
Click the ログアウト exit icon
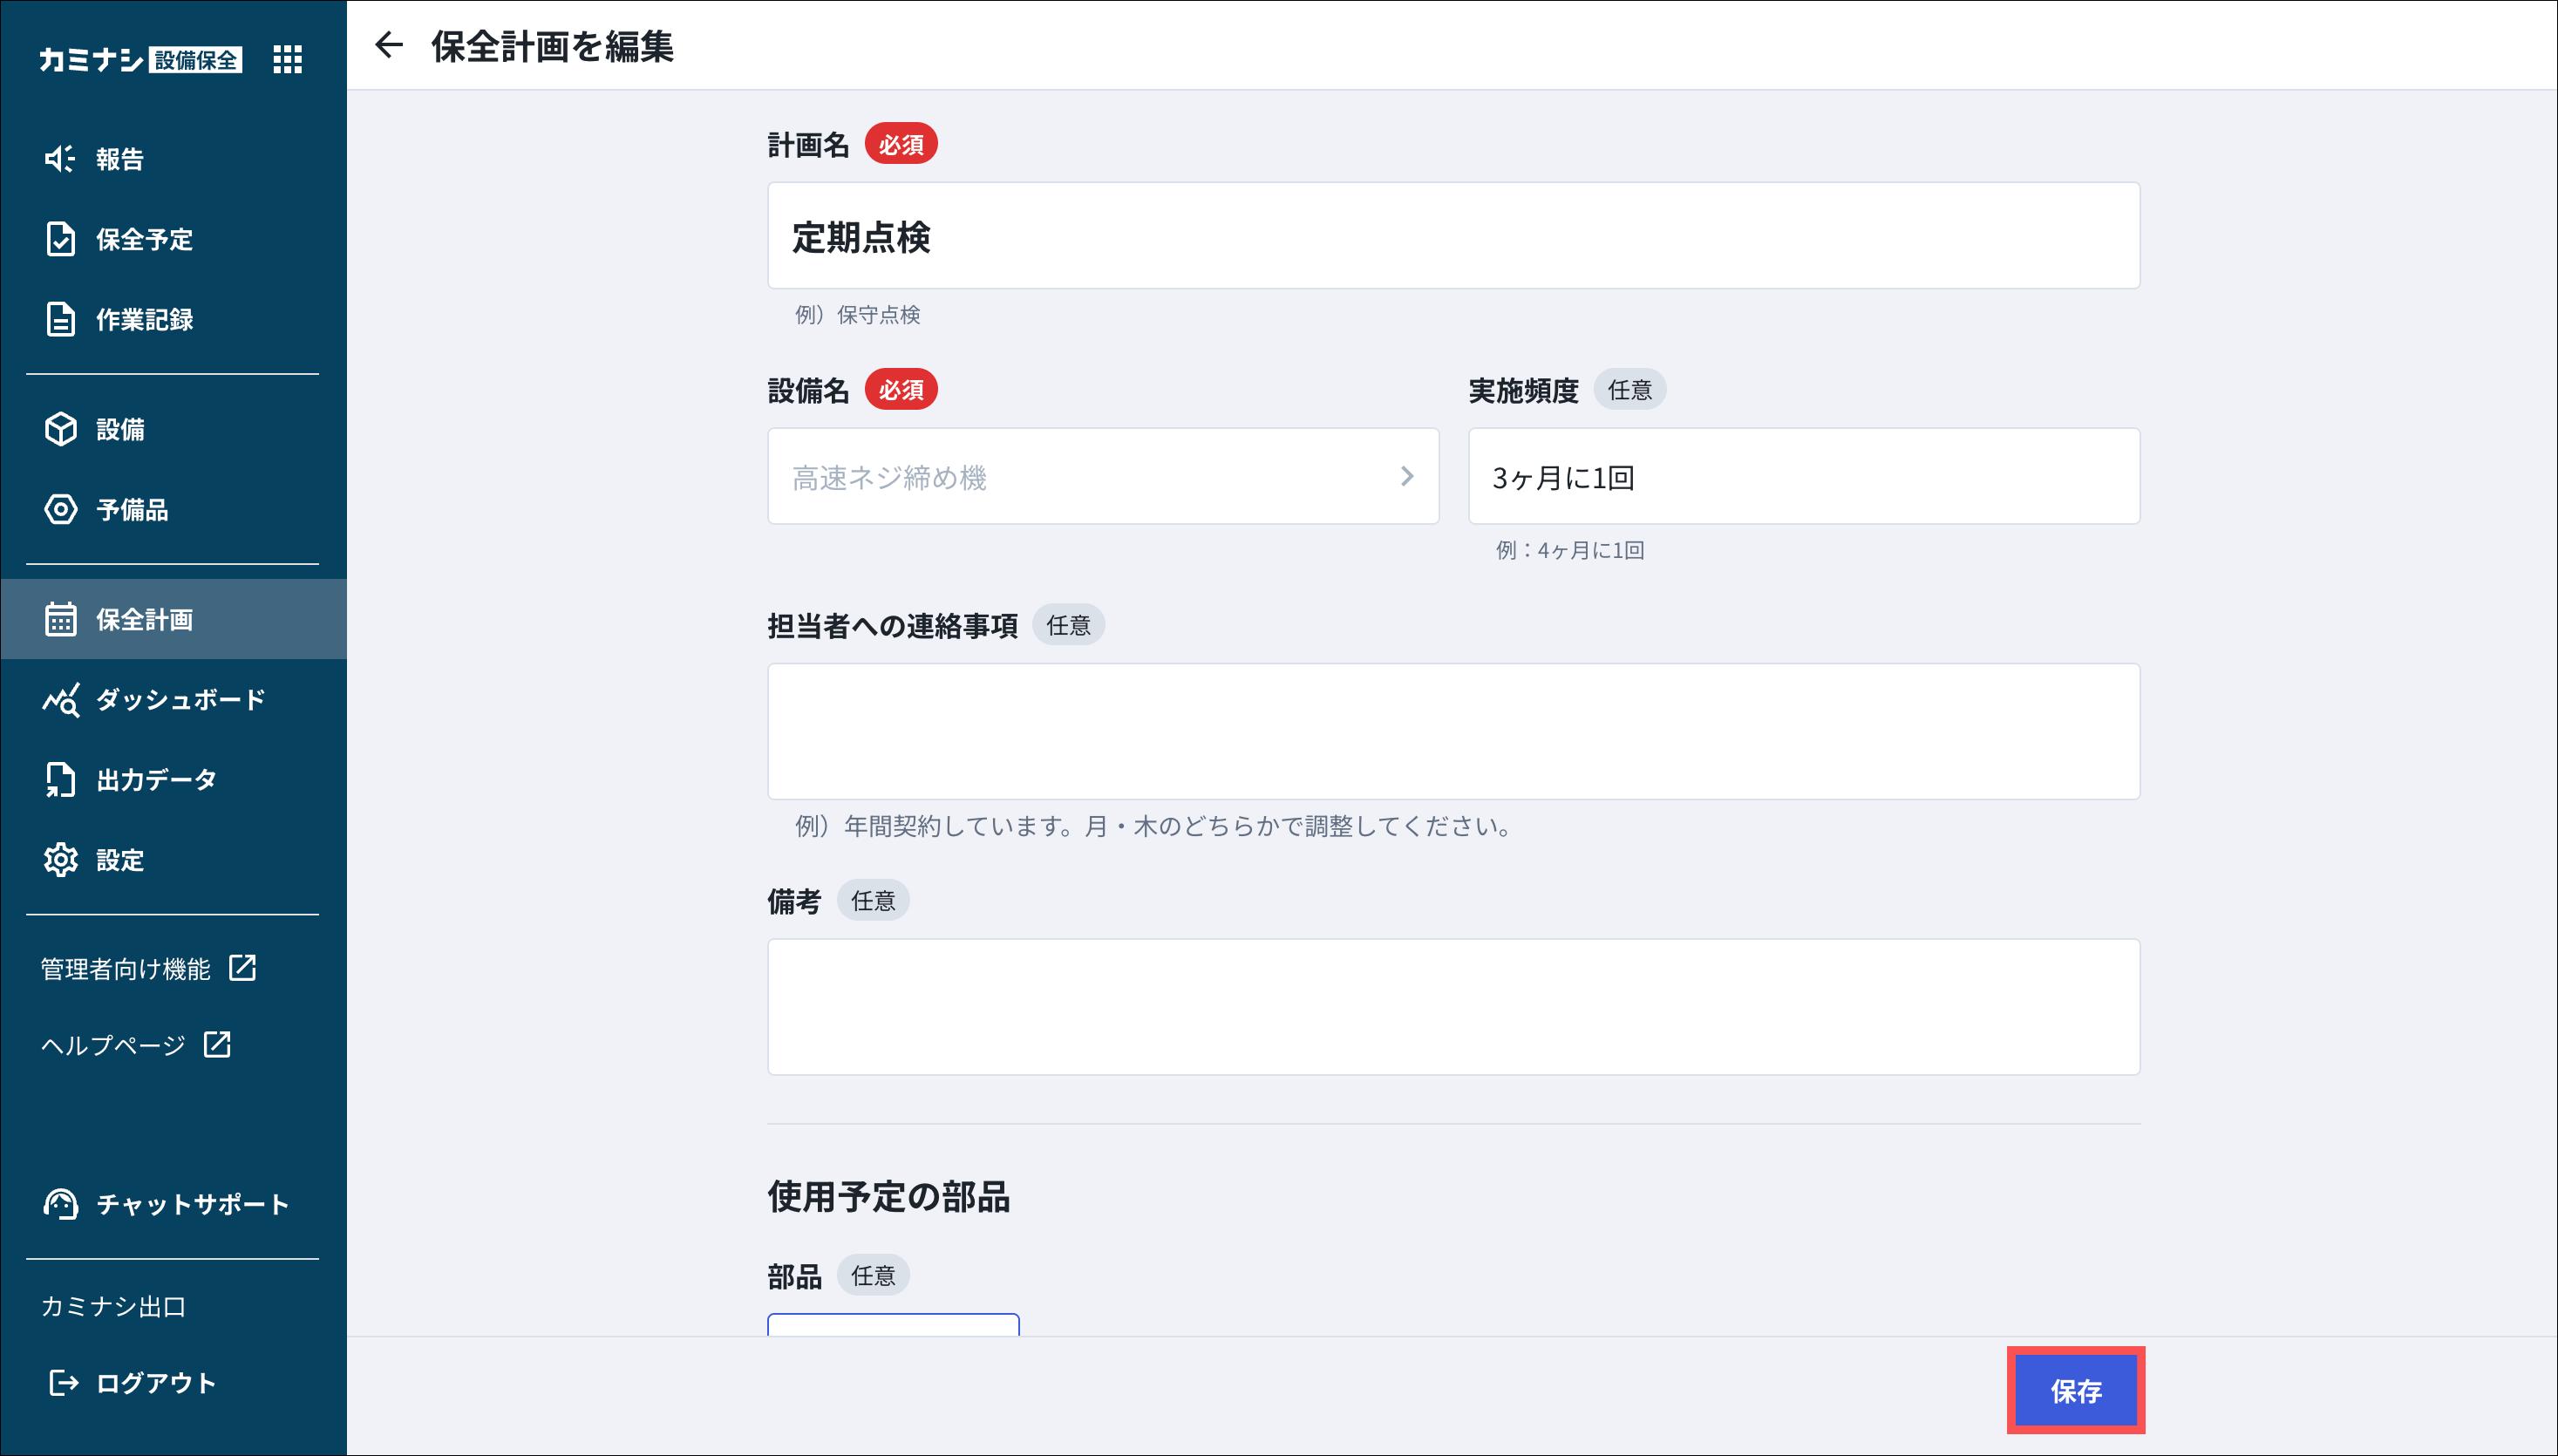click(63, 1382)
